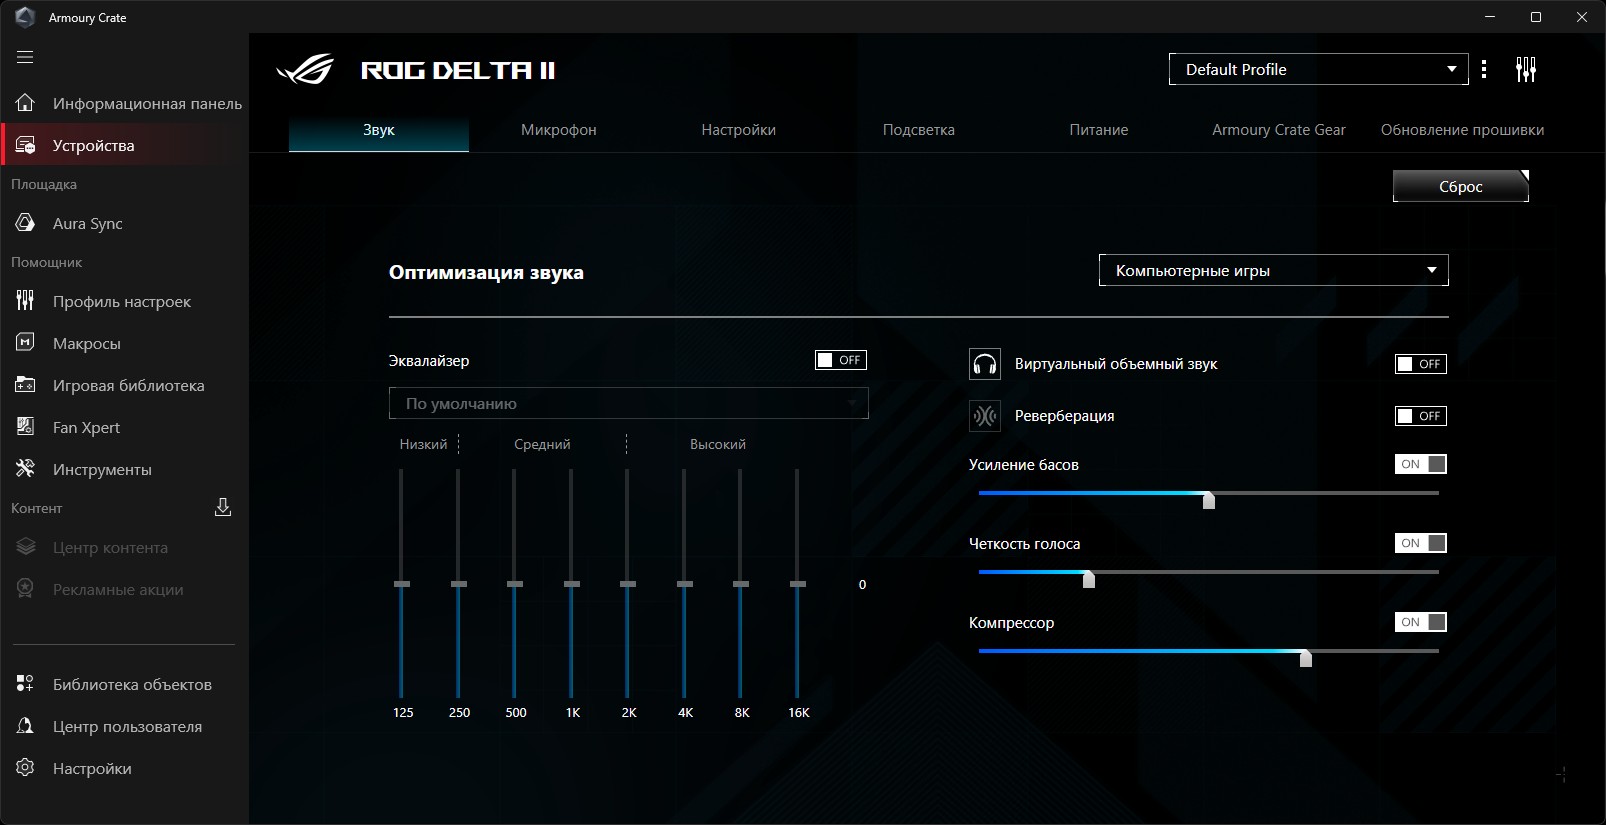Switch to the Звук tab
The height and width of the screenshot is (825, 1606).
point(379,130)
